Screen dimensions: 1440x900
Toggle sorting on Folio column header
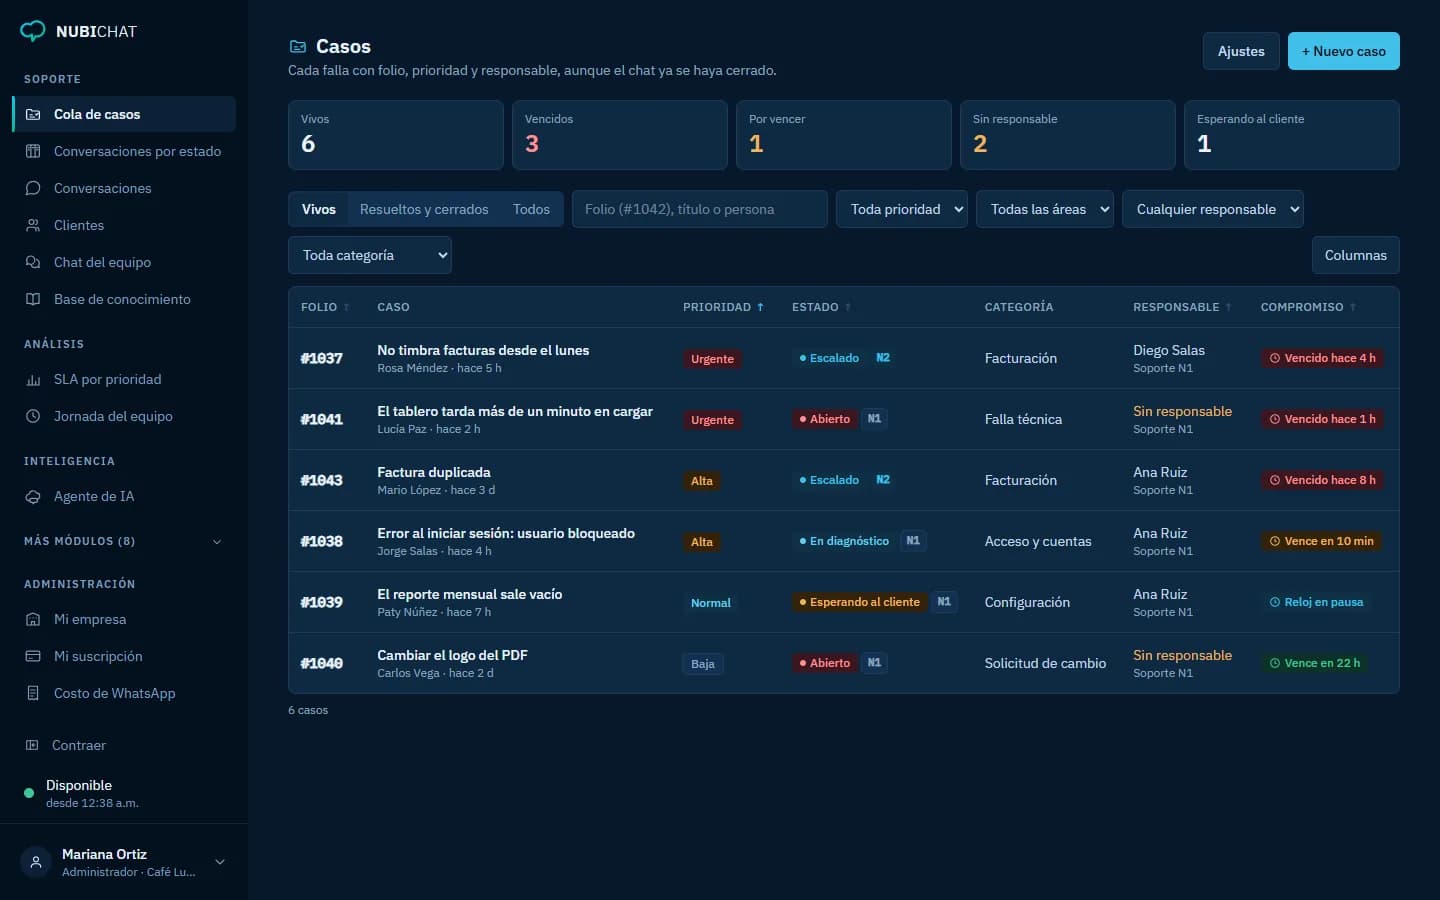coord(325,307)
